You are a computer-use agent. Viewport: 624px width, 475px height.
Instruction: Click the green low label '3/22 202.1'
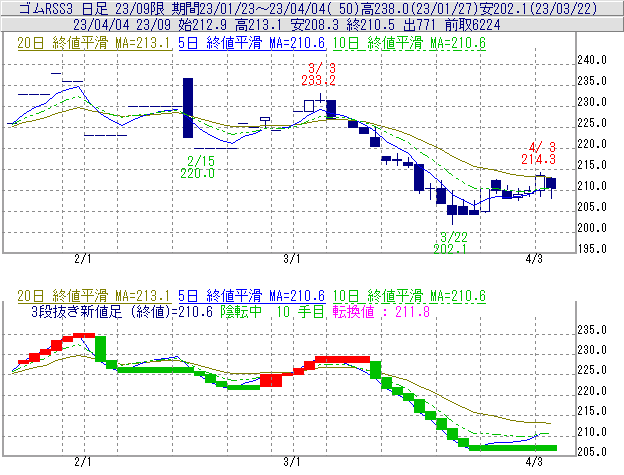click(x=451, y=243)
